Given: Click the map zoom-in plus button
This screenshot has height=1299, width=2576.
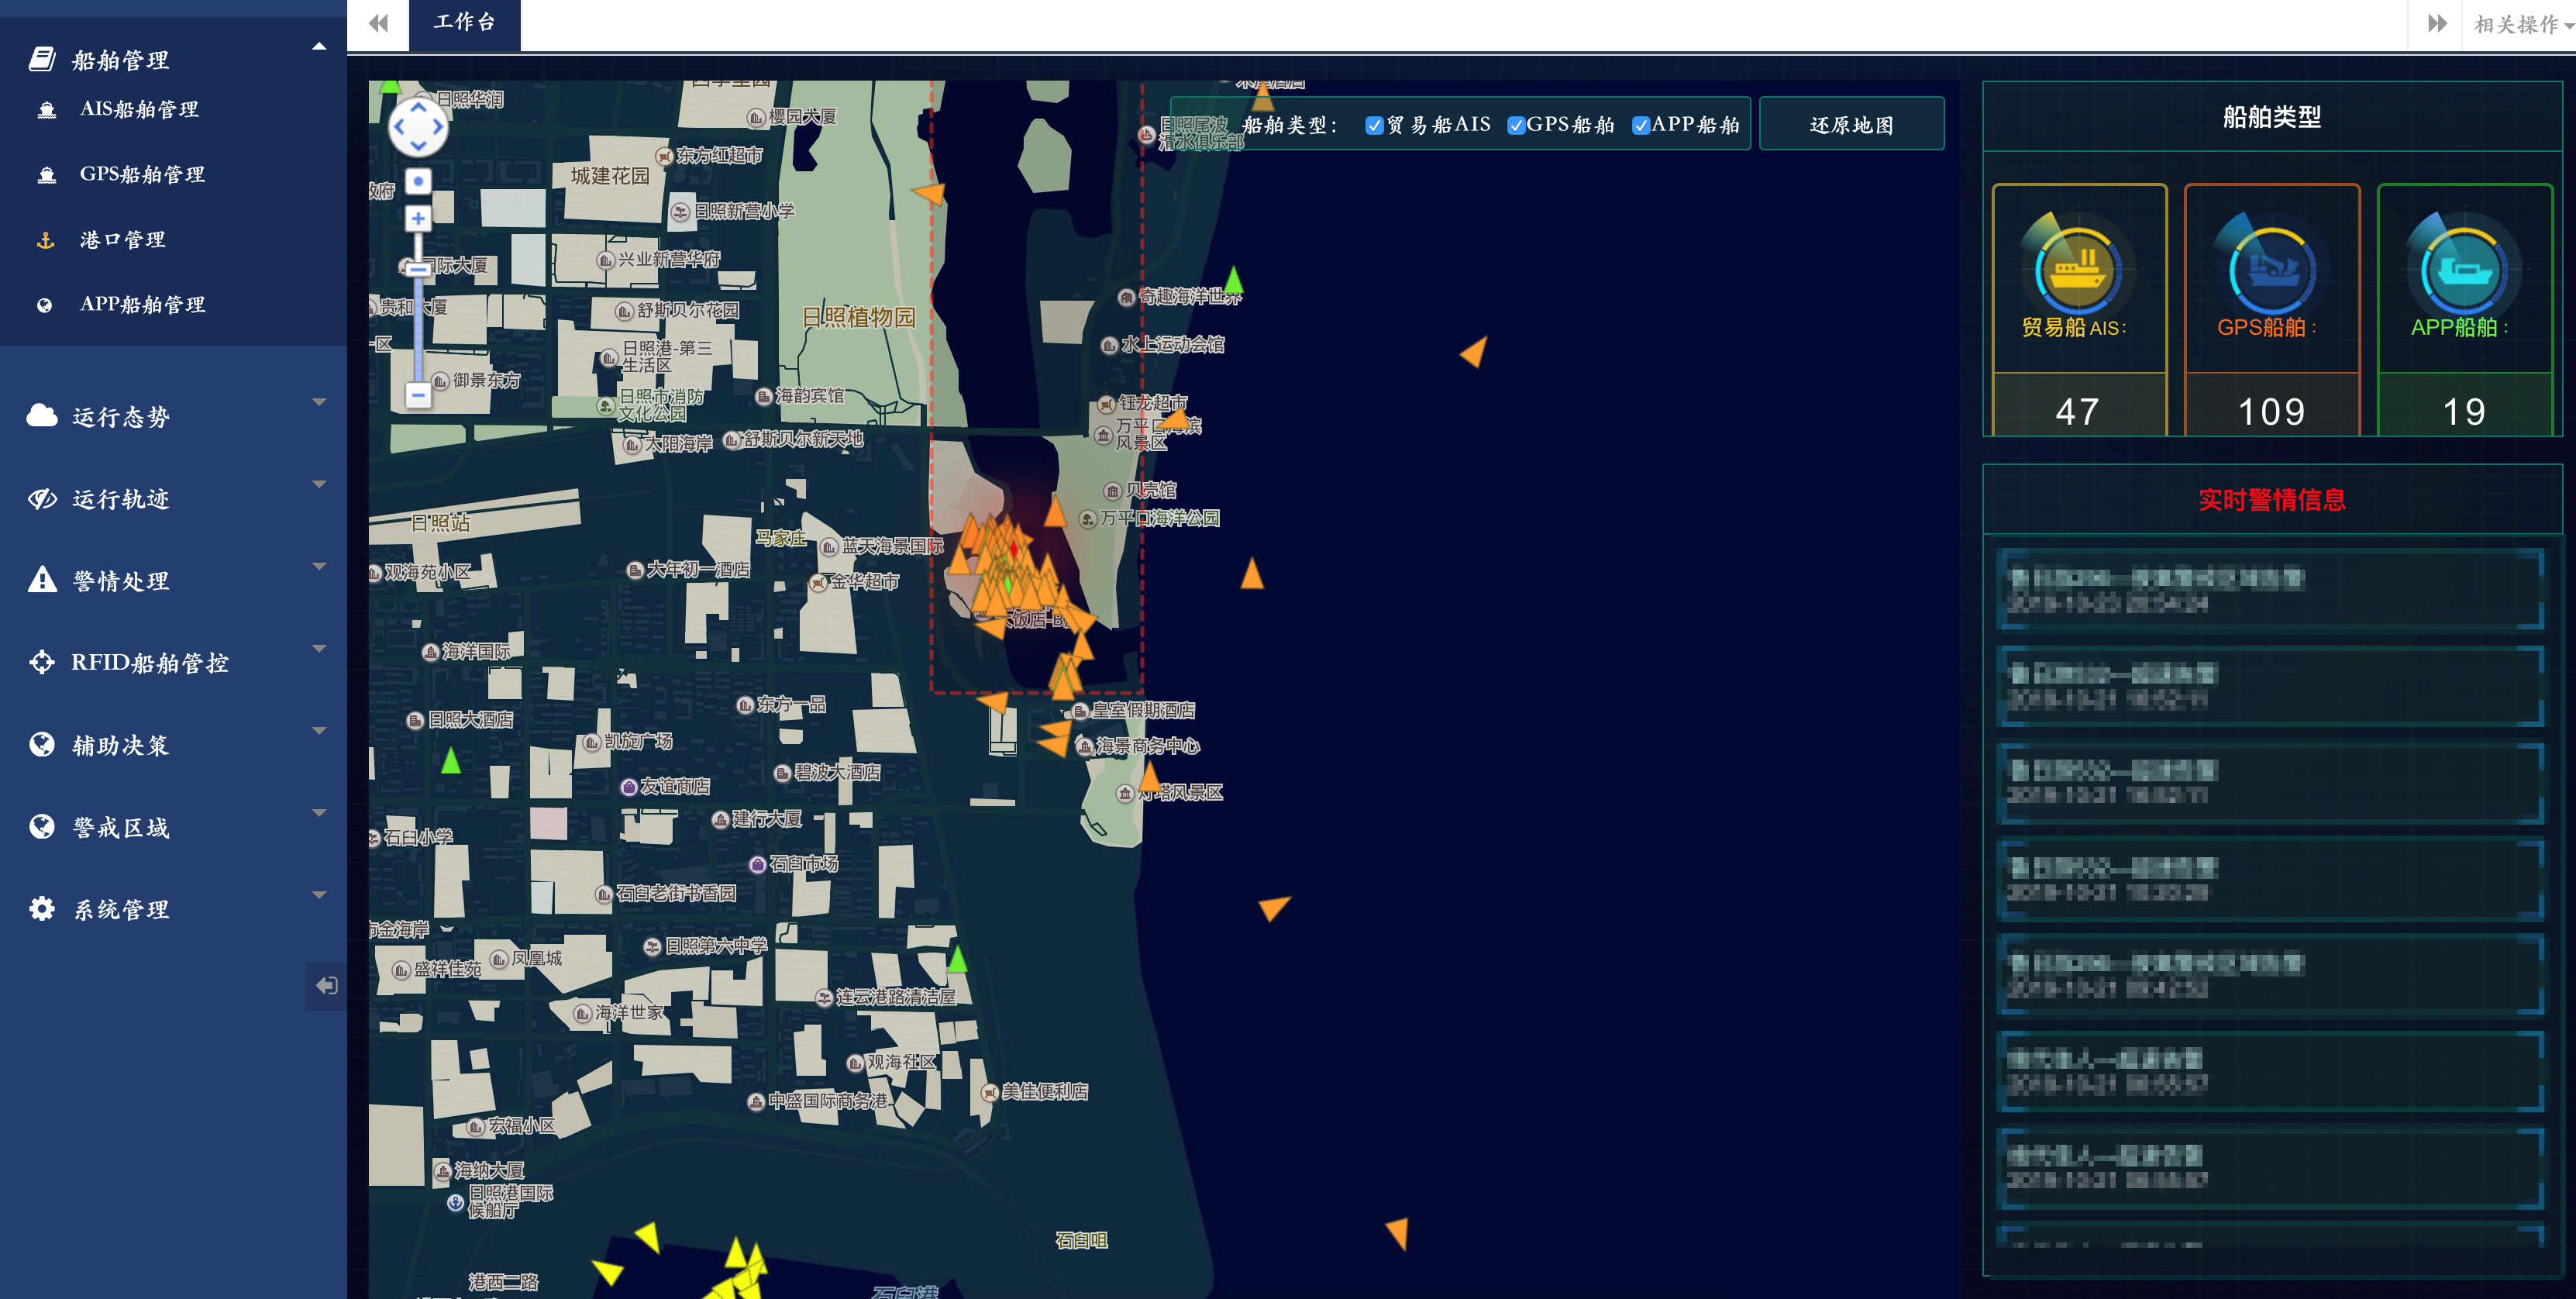Looking at the screenshot, I should click(418, 219).
